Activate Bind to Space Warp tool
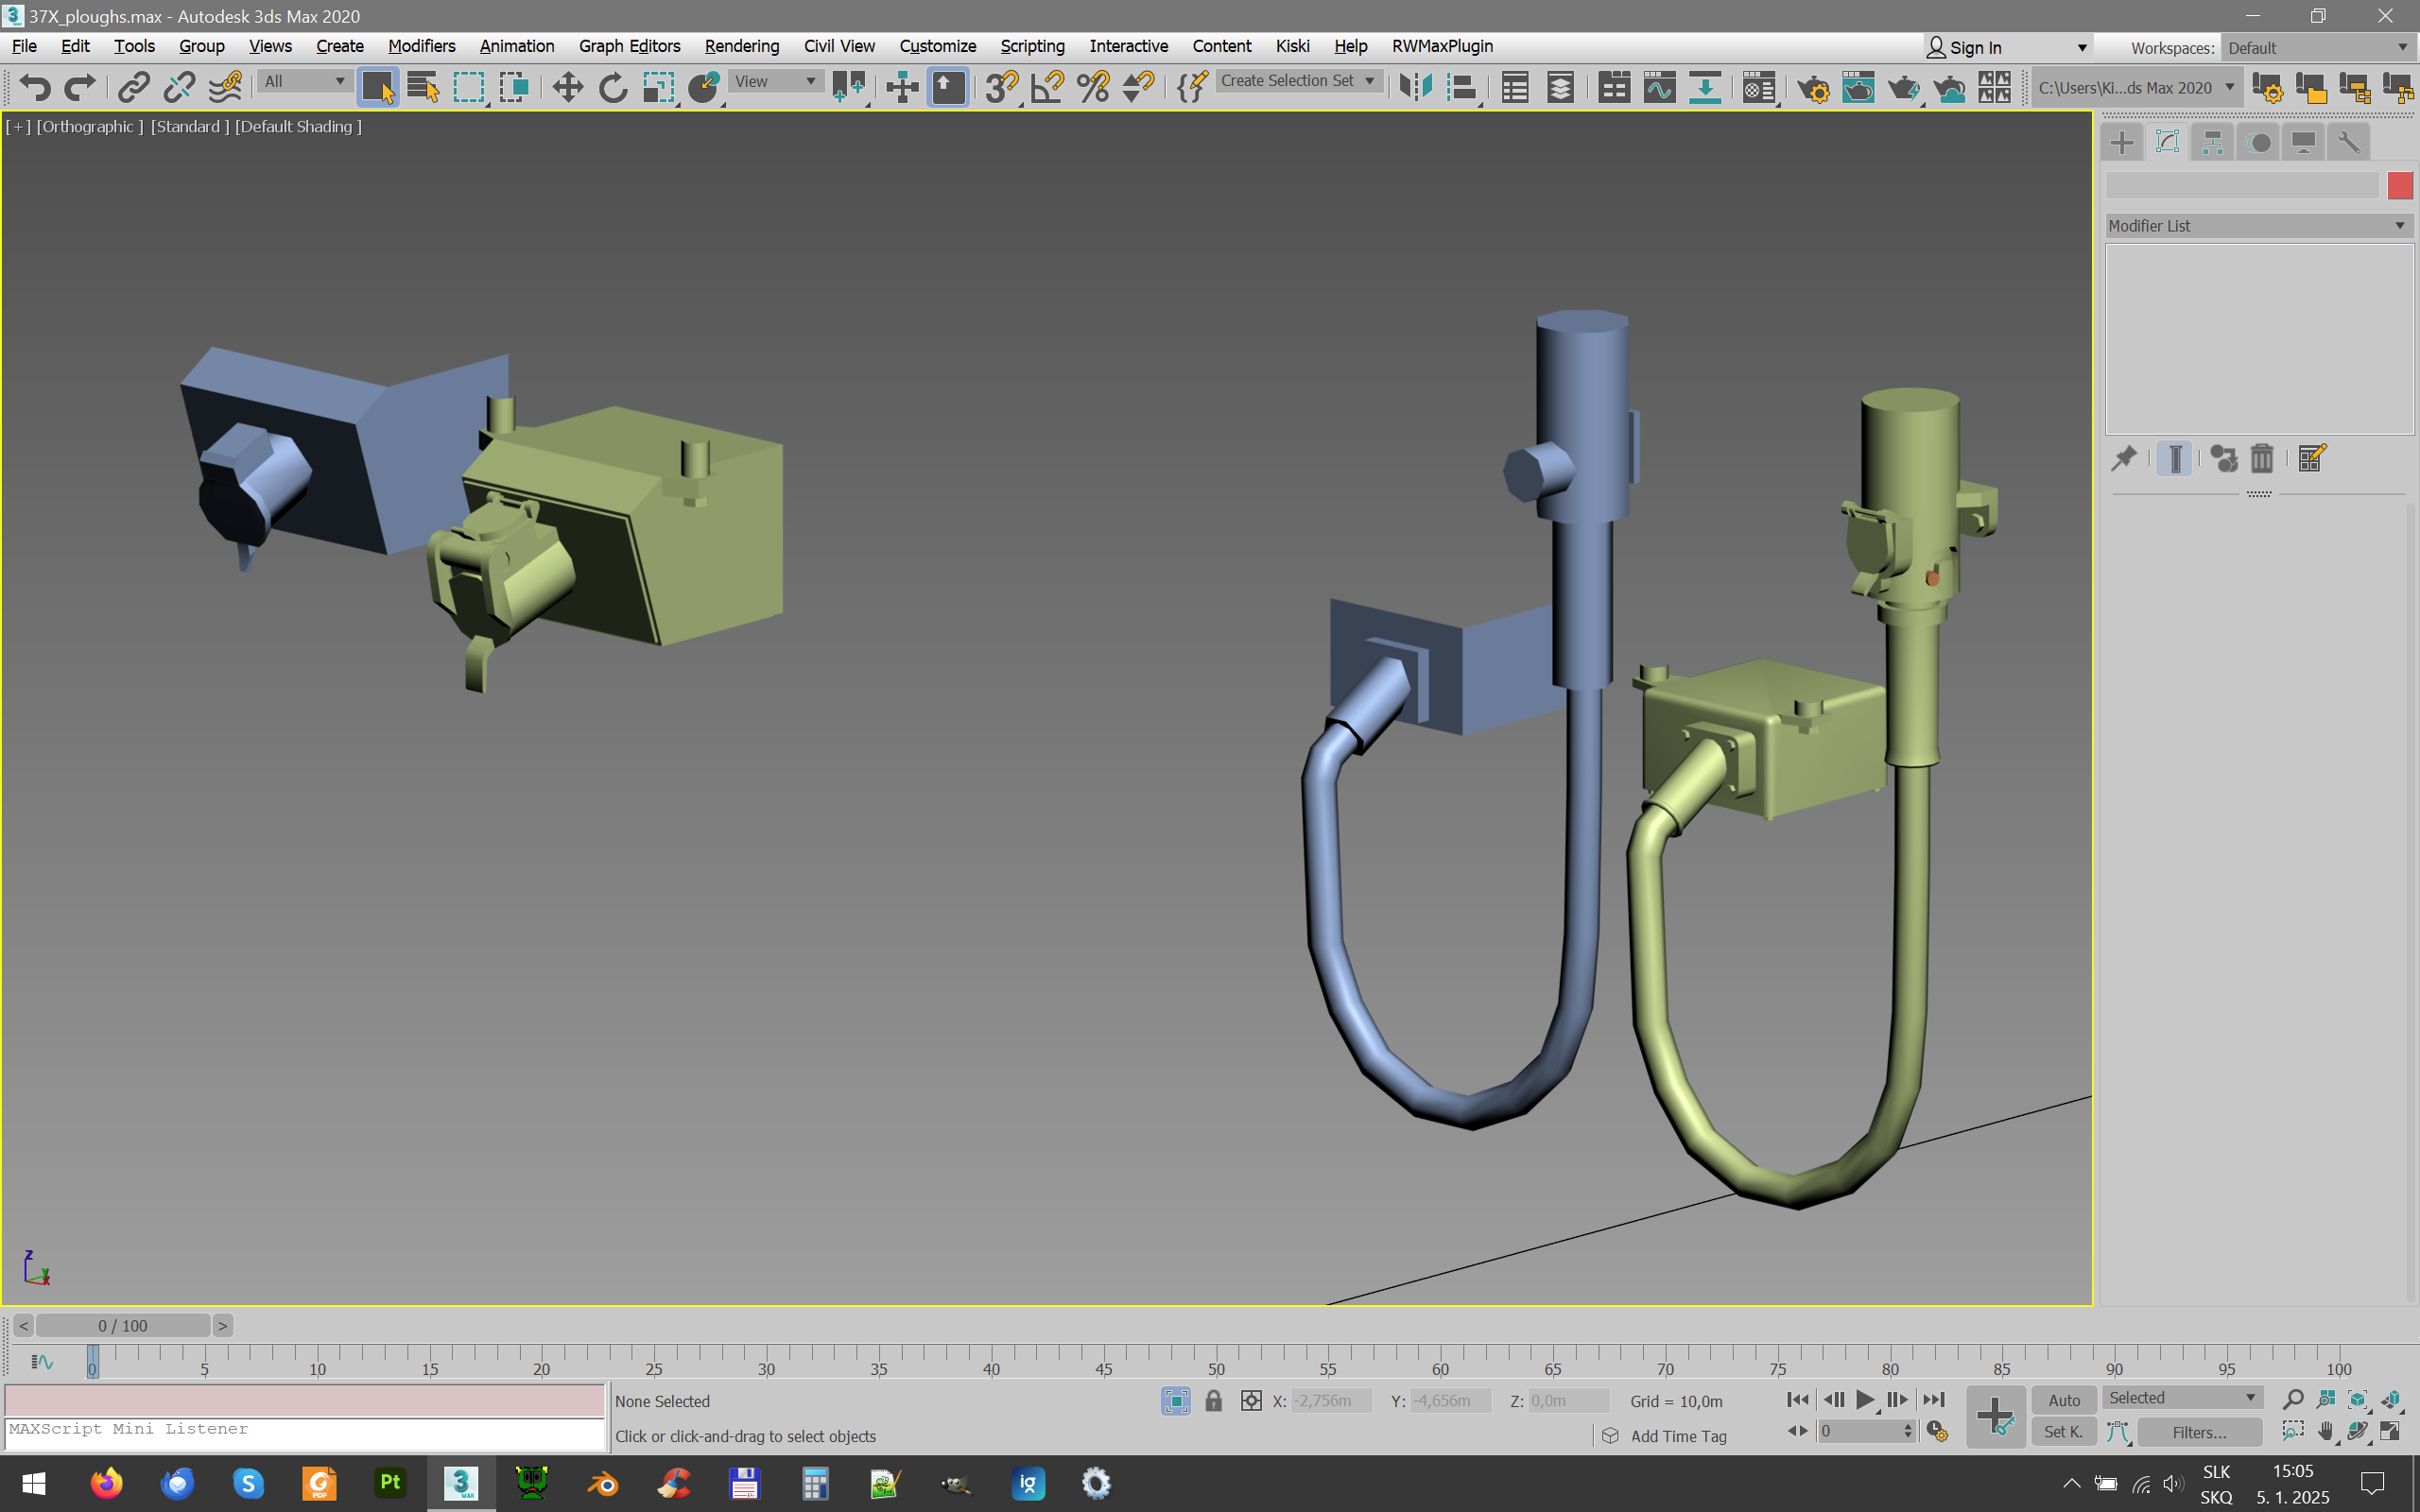This screenshot has width=2420, height=1512. pos(225,88)
